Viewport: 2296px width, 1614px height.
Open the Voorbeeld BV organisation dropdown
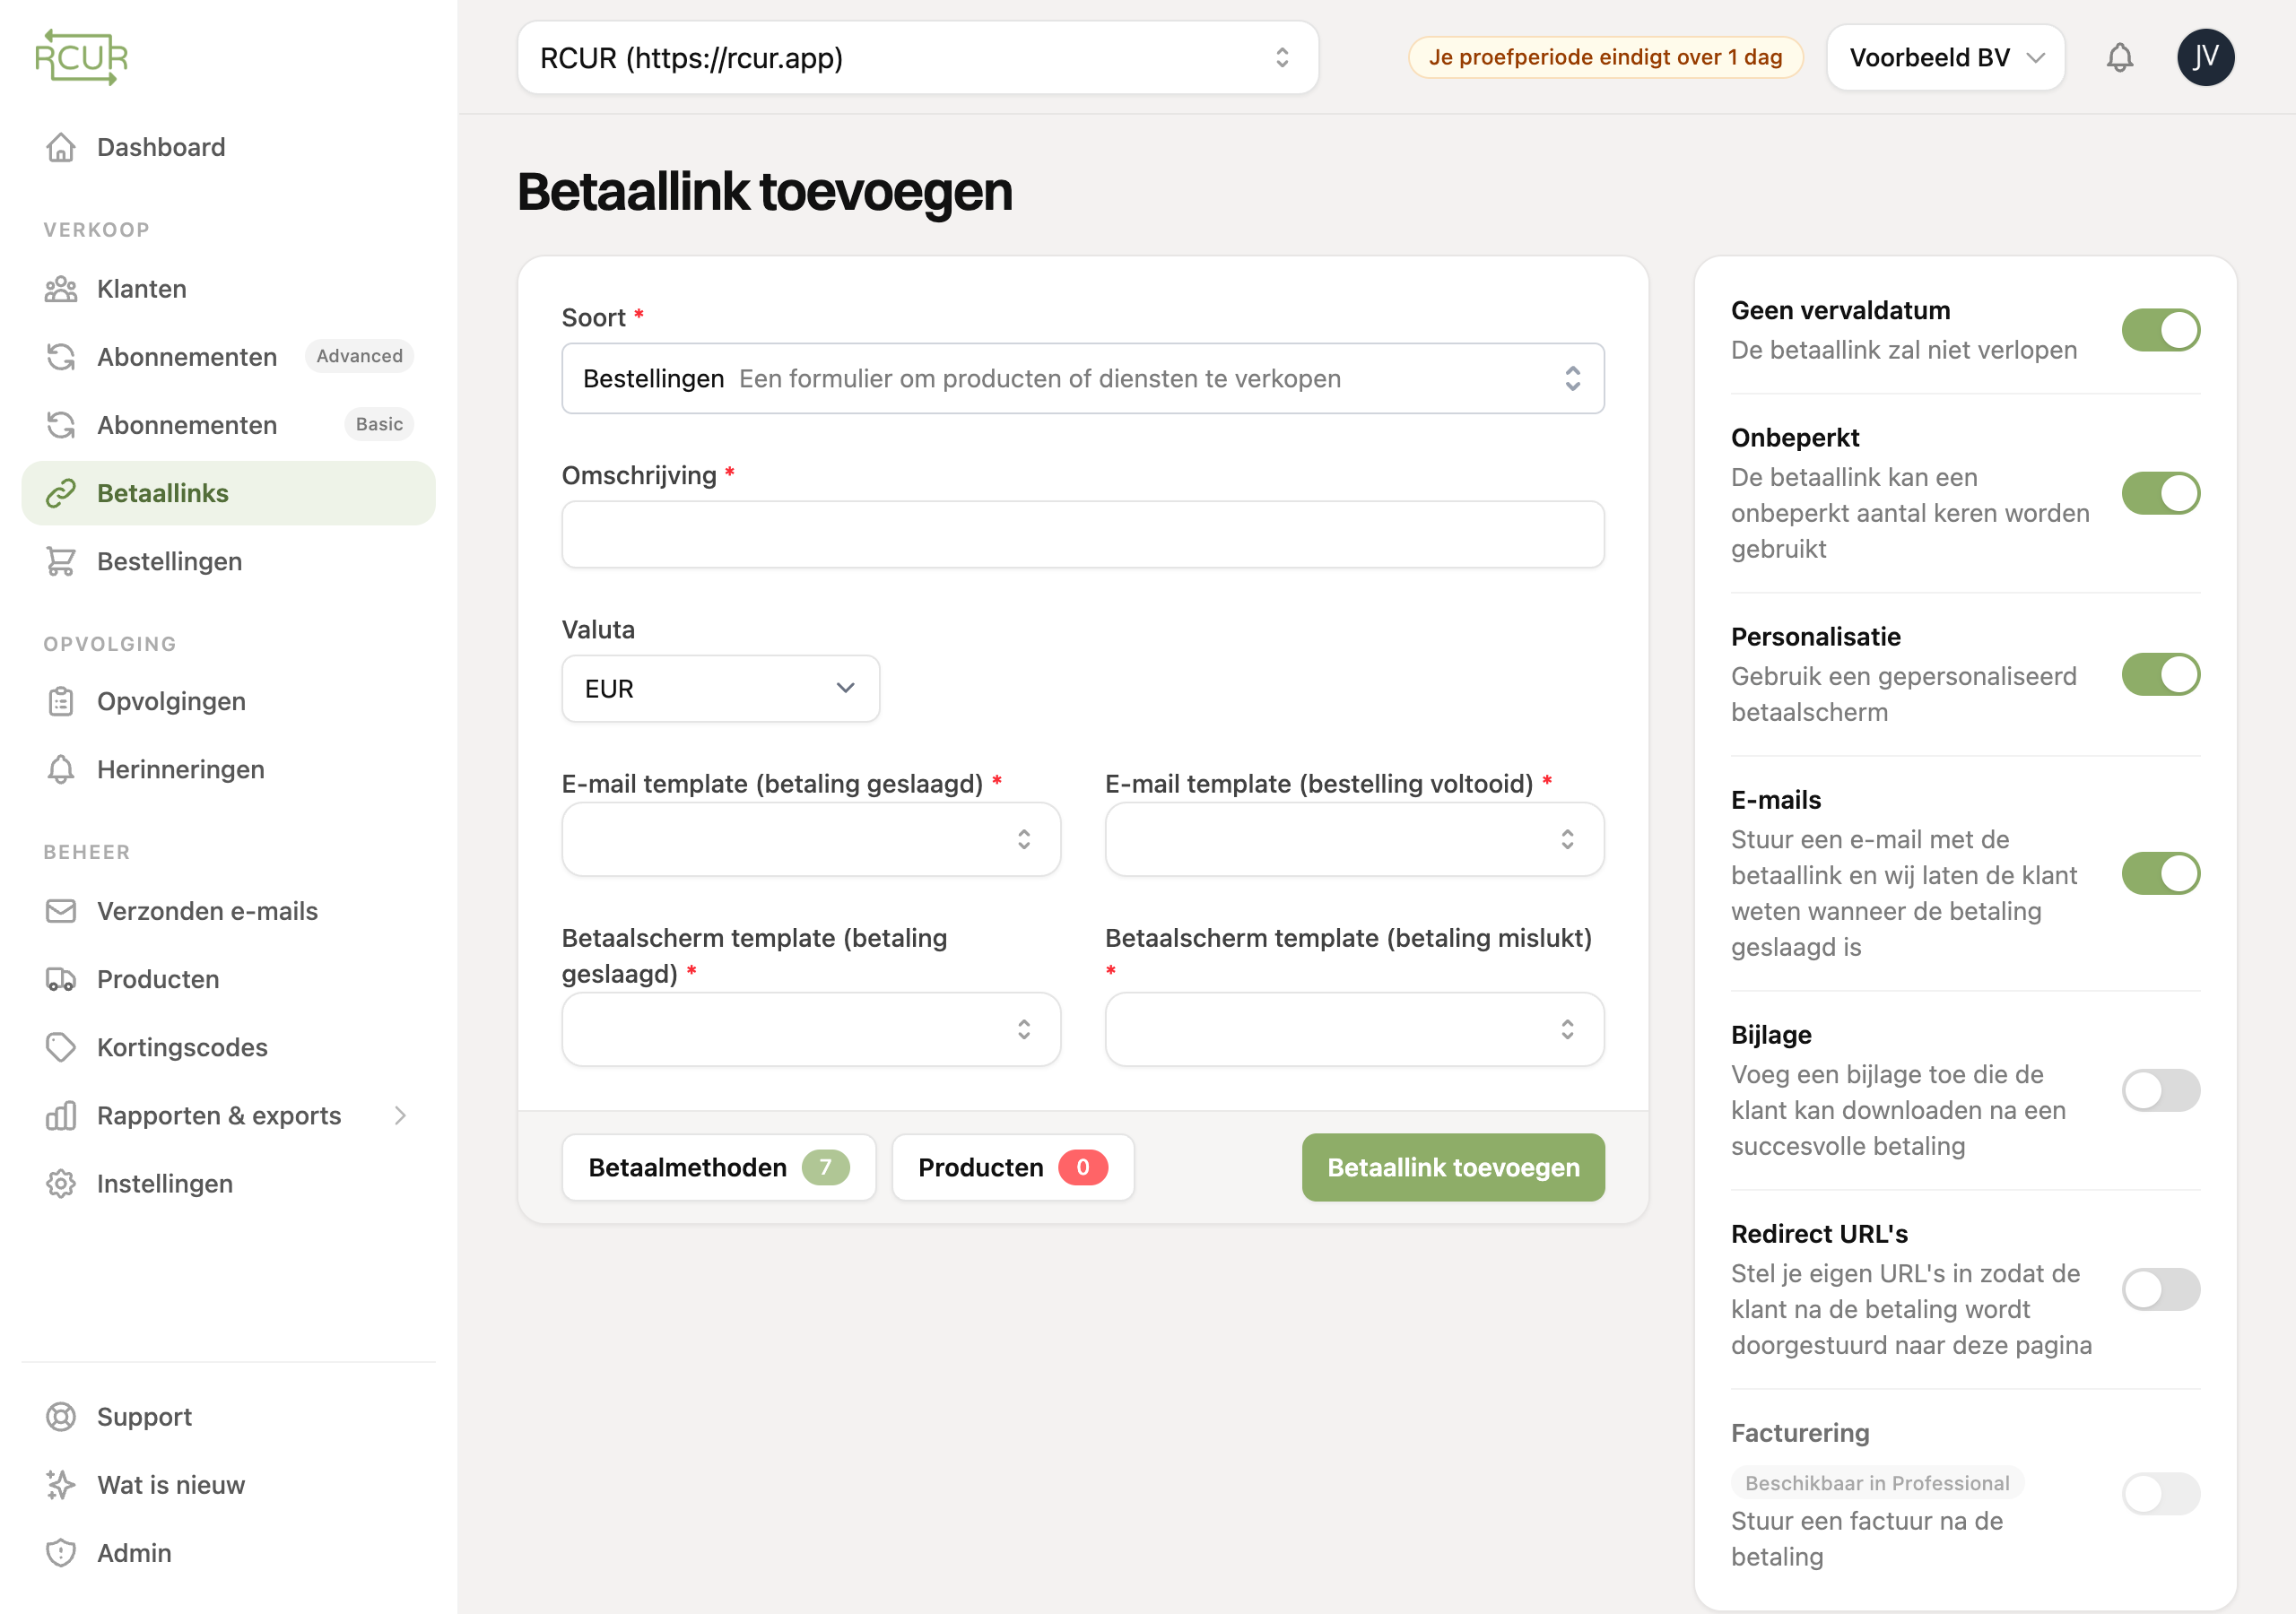coord(1945,58)
